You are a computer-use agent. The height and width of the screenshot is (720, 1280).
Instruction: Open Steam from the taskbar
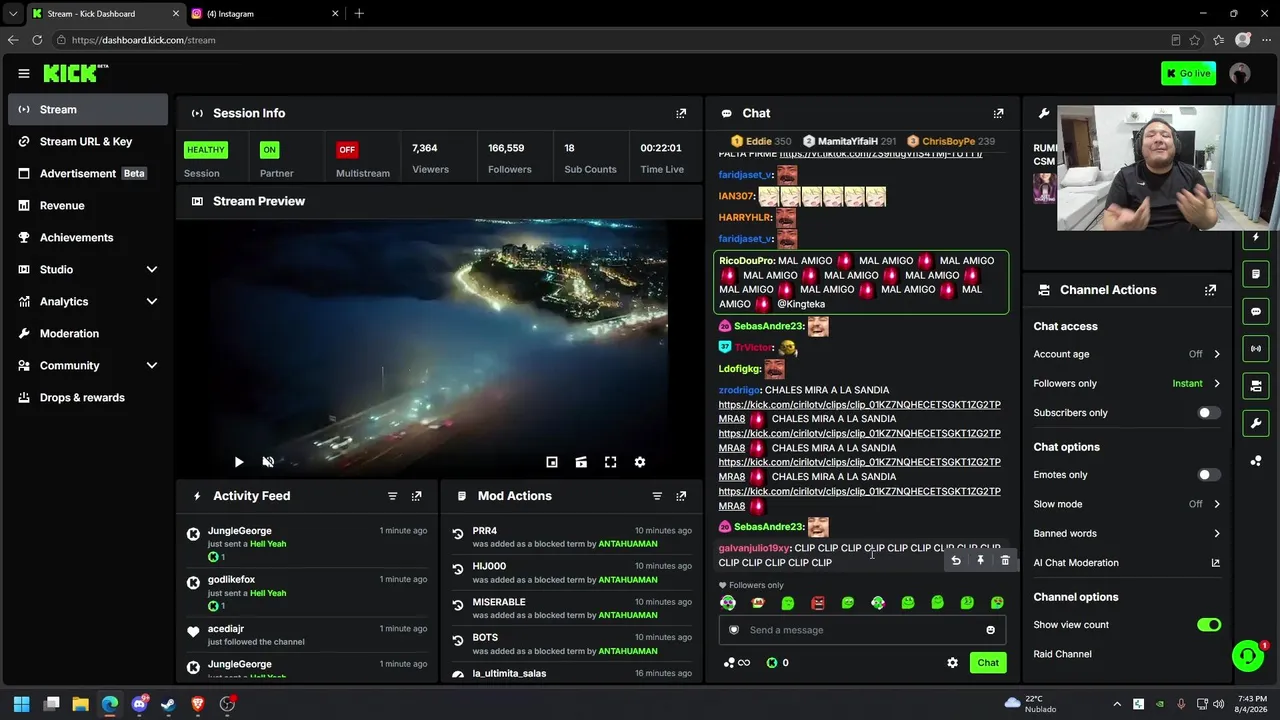[x=168, y=704]
